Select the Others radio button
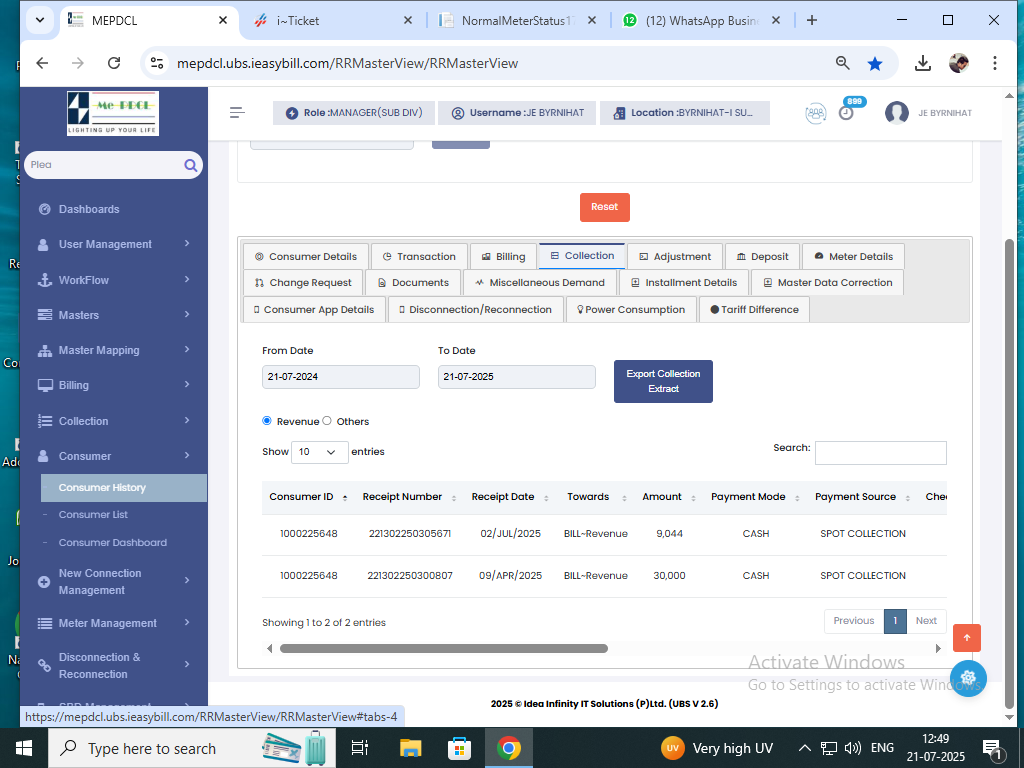The height and width of the screenshot is (768, 1024). tap(327, 421)
